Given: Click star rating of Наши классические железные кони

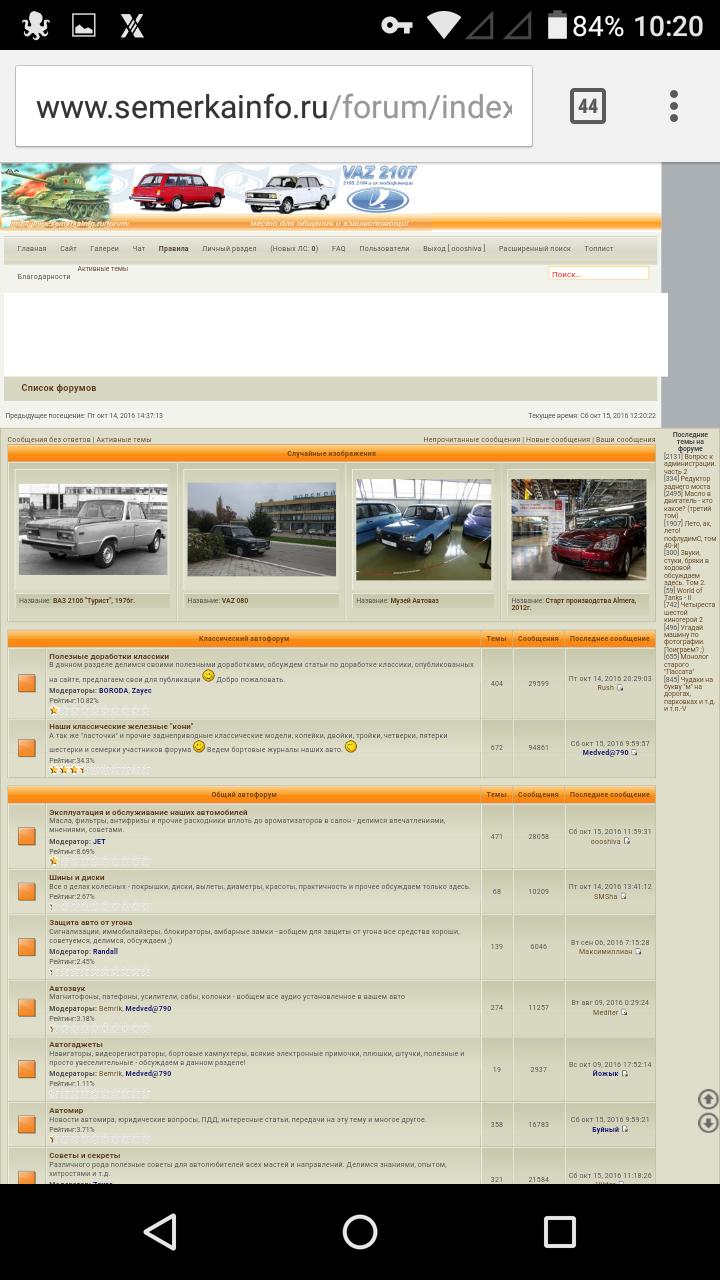Looking at the screenshot, I should coord(99,770).
